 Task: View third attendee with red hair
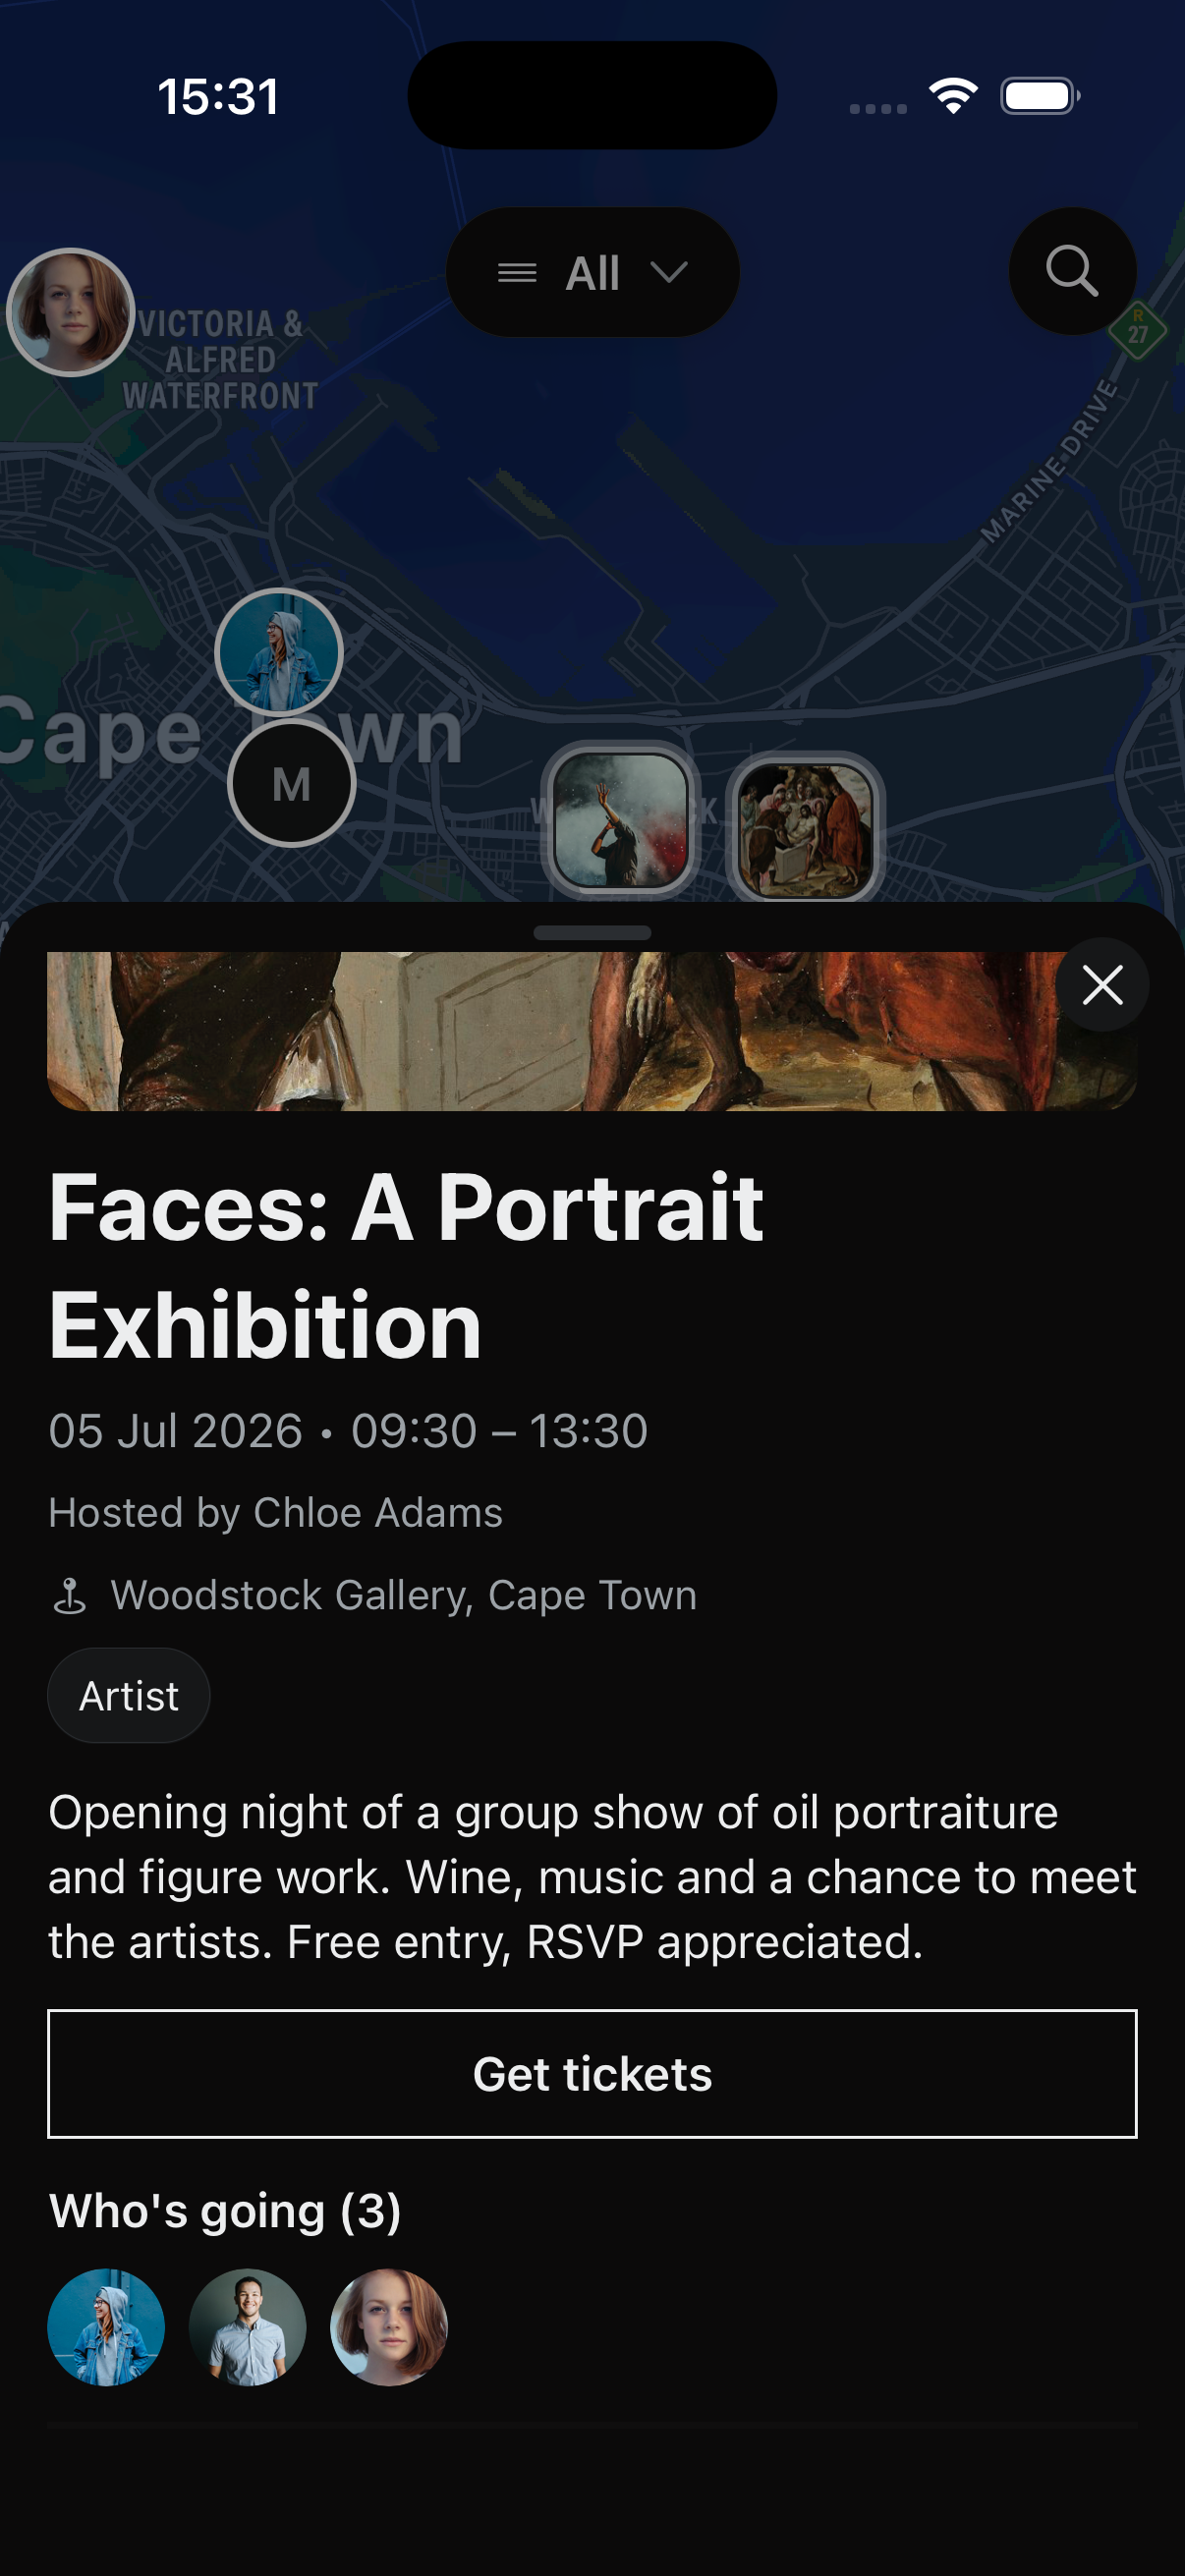[389, 2327]
